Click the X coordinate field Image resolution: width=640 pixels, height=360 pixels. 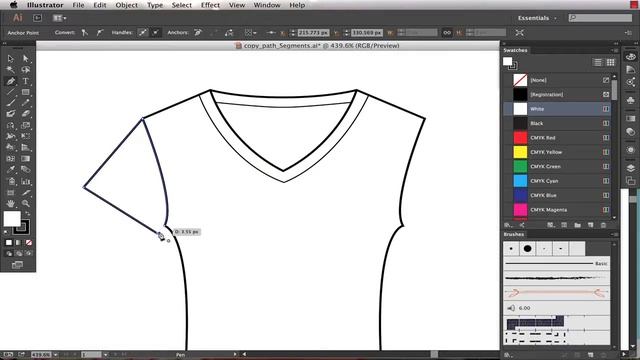point(313,33)
